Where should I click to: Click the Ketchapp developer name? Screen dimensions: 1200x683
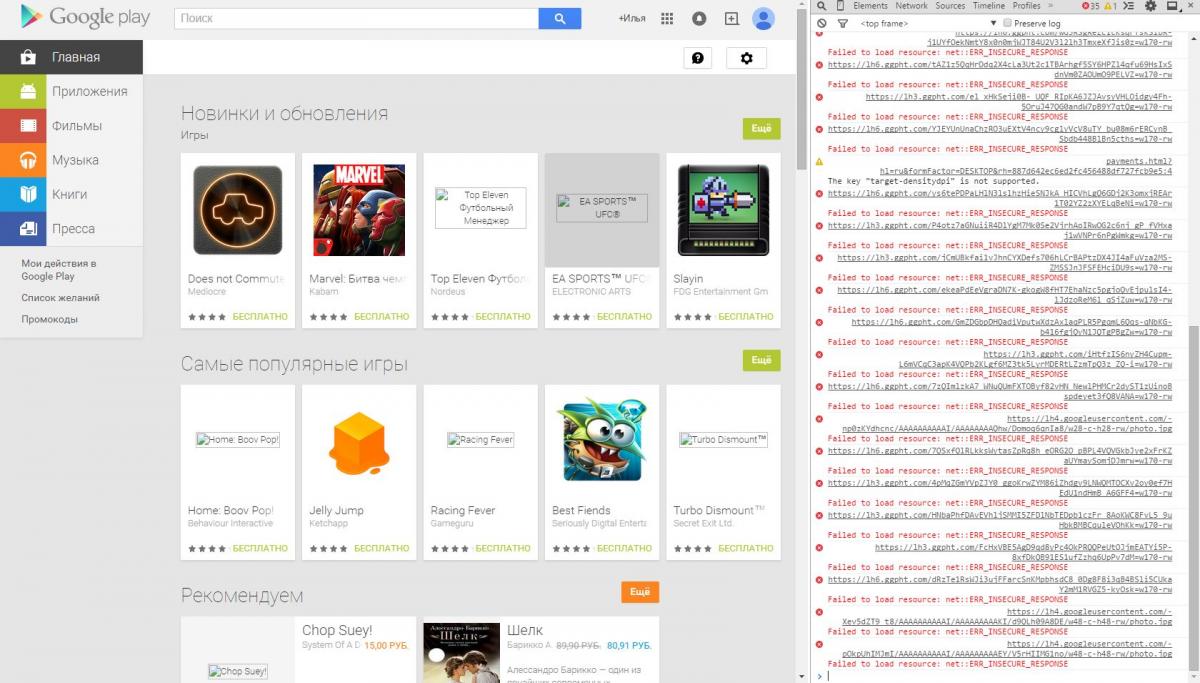pos(329,523)
